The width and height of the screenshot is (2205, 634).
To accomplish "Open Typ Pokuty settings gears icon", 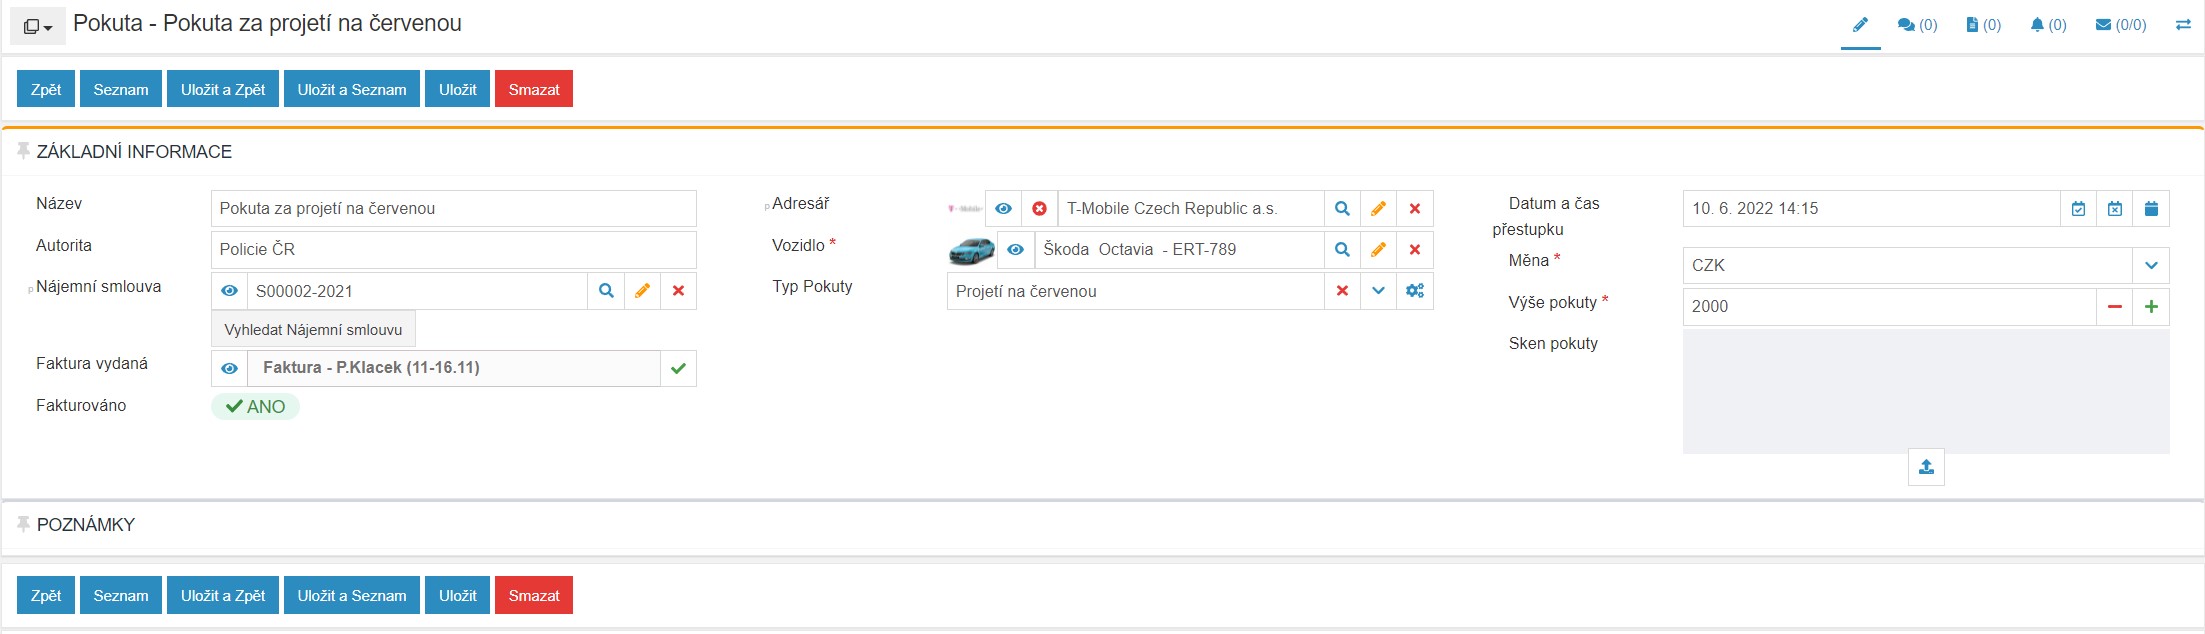I will (1415, 291).
